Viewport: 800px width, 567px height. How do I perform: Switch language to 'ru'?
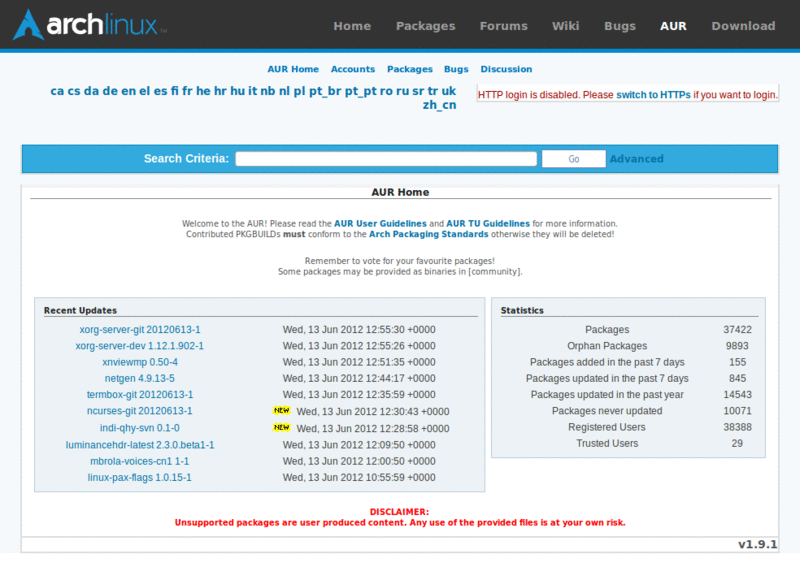(x=403, y=91)
